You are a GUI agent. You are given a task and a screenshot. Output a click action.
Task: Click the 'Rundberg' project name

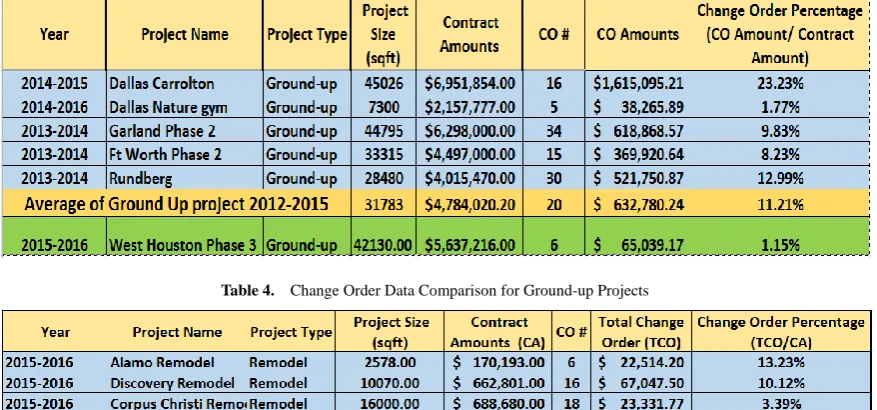[140, 178]
